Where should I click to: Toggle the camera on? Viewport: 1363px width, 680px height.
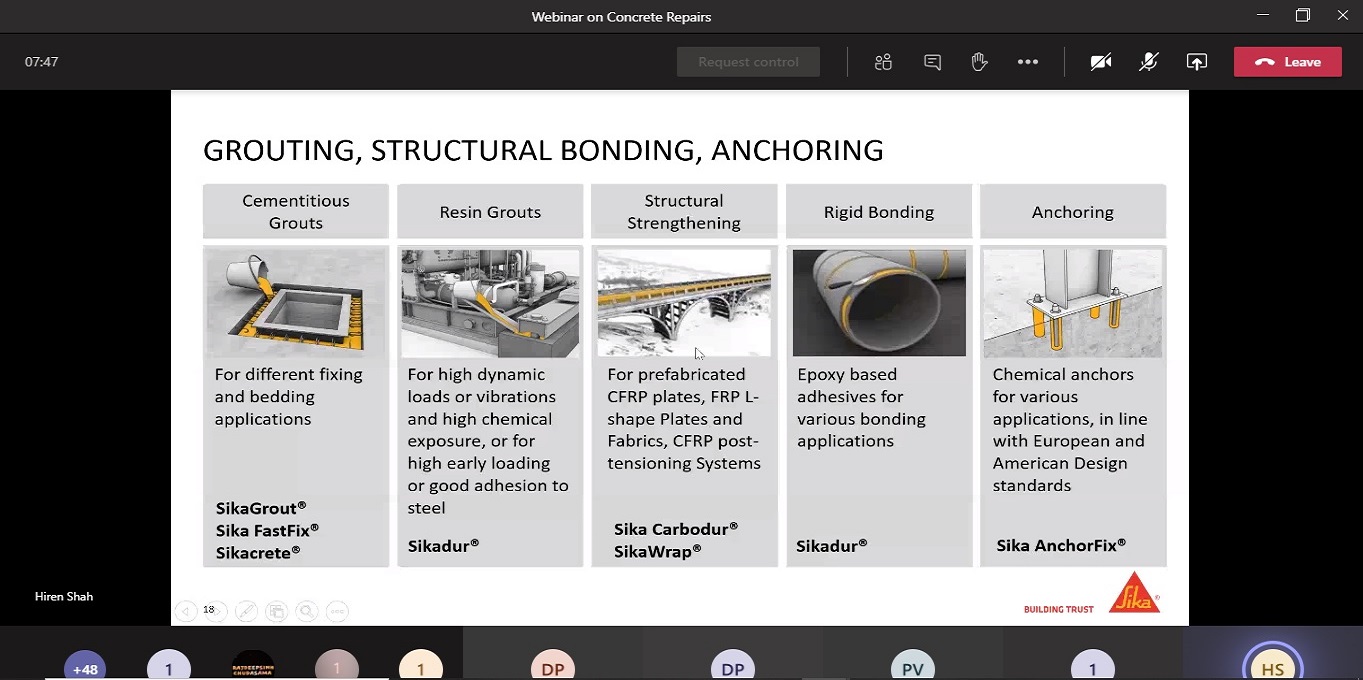1101,62
